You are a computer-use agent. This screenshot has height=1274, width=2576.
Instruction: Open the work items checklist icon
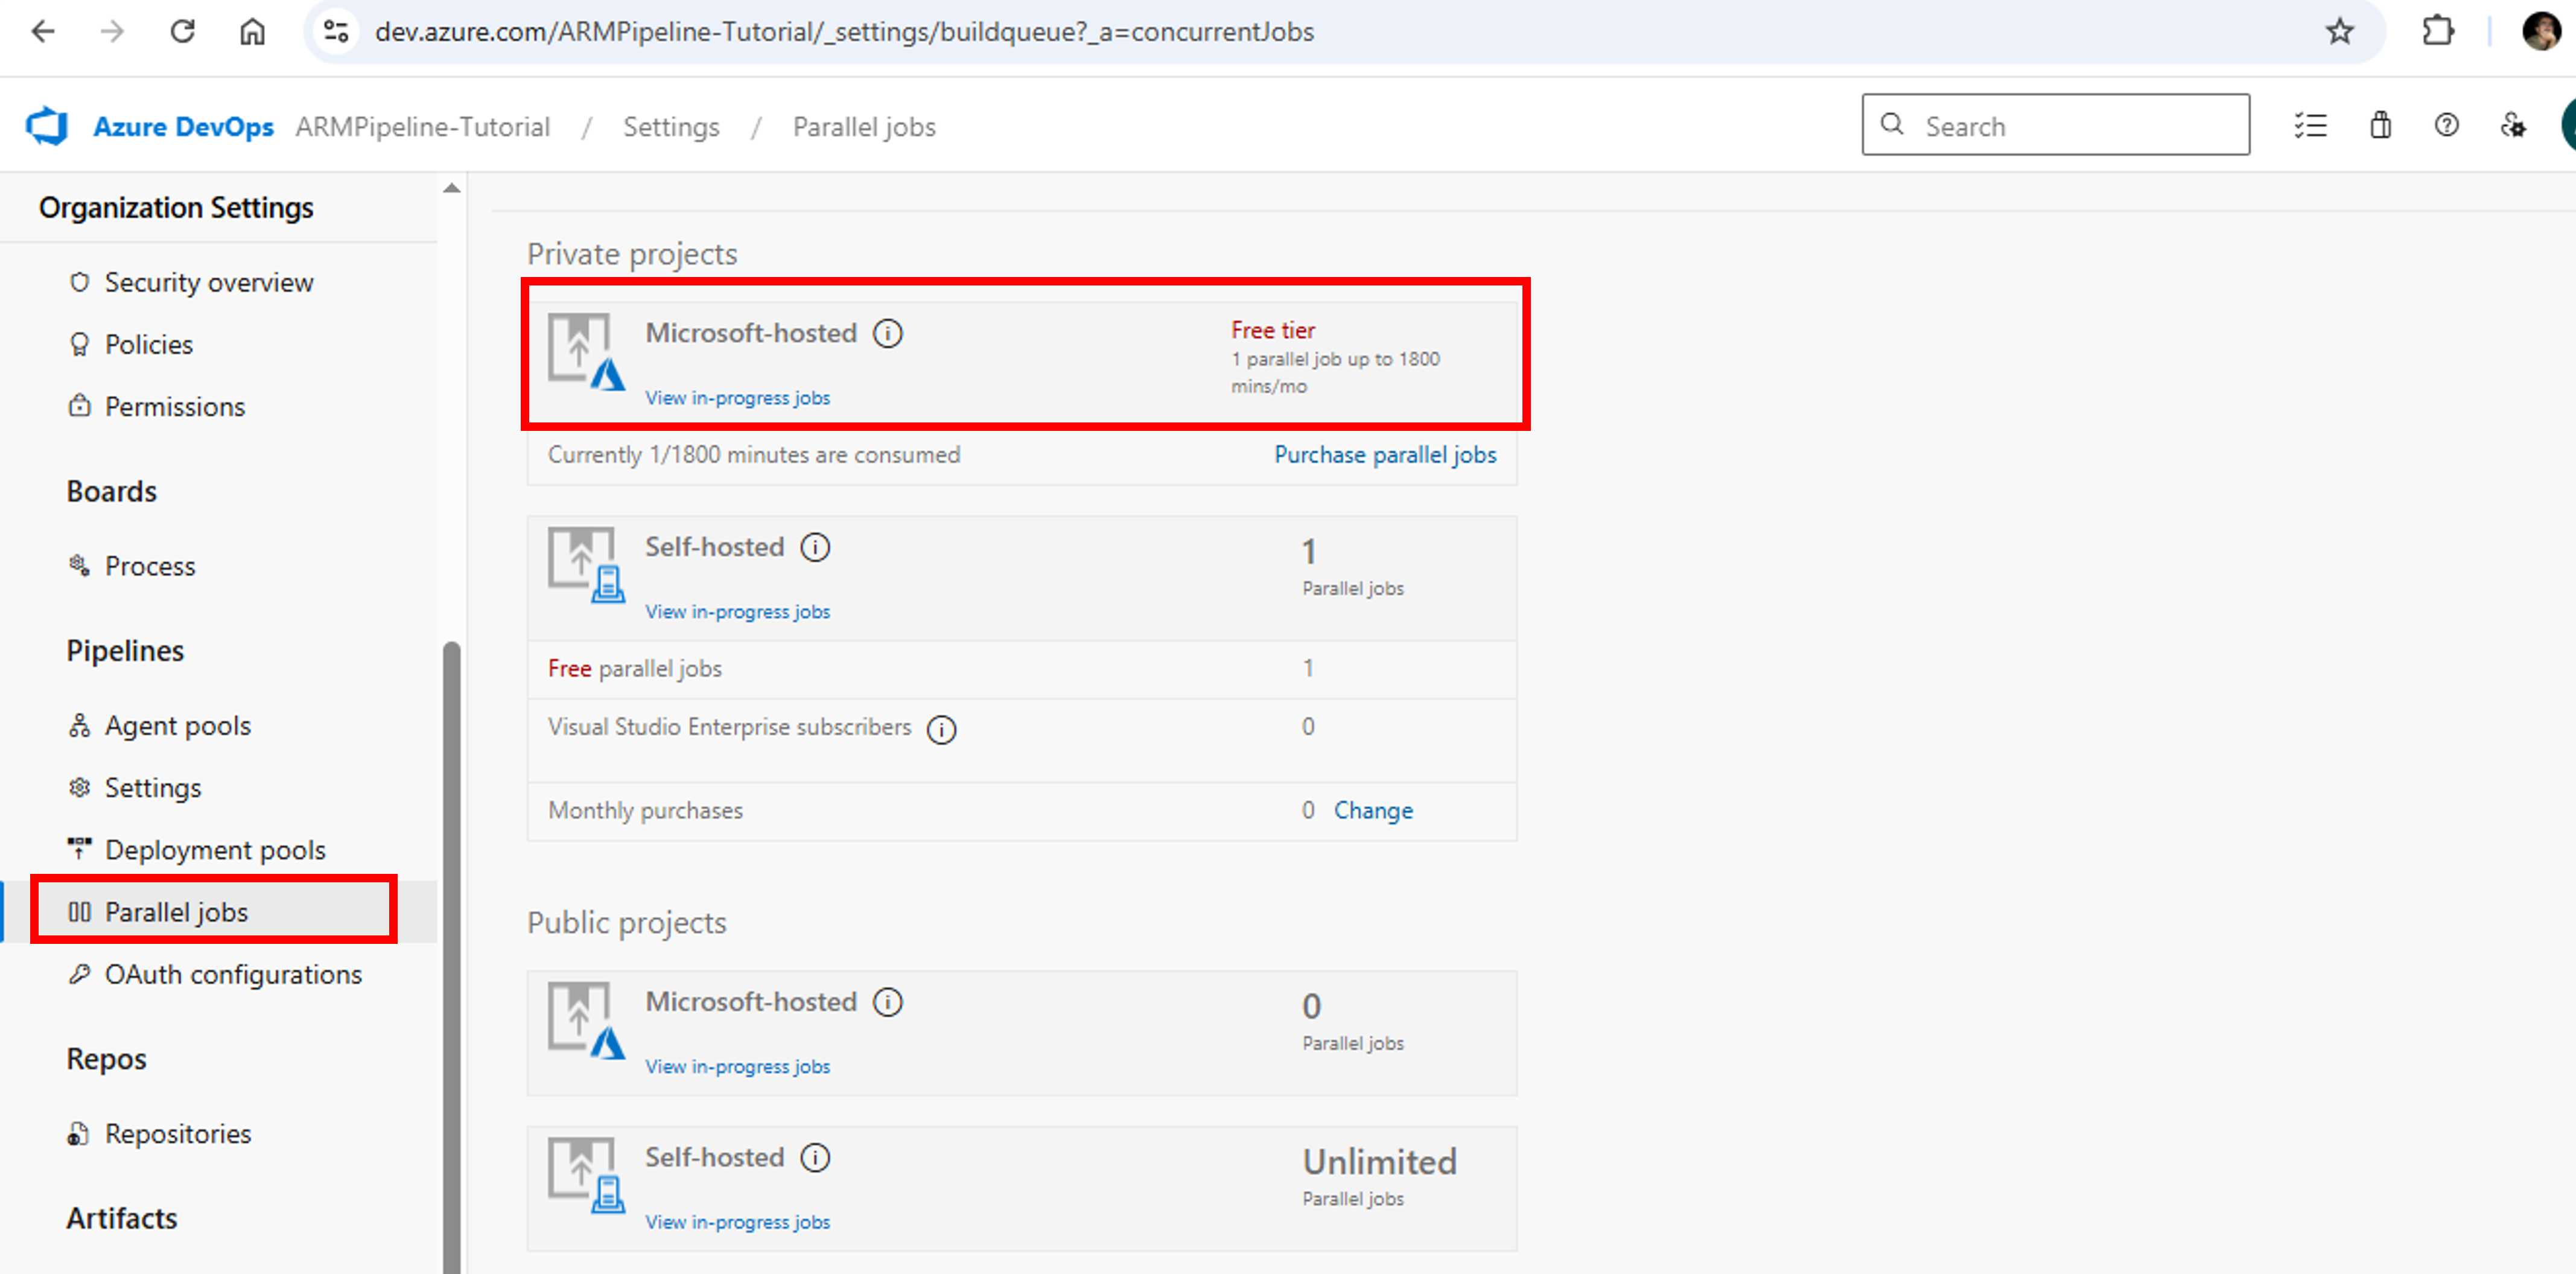(2311, 125)
